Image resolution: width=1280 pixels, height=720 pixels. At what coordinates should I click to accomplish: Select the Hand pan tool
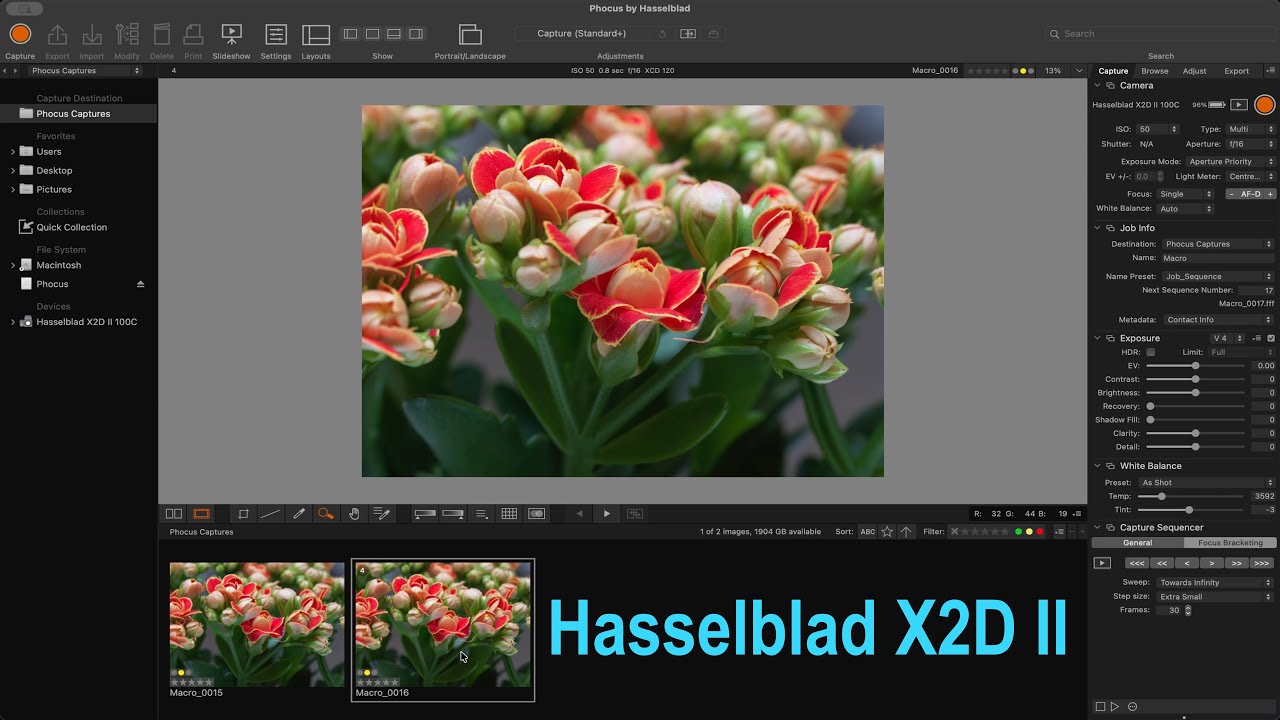[x=354, y=514]
